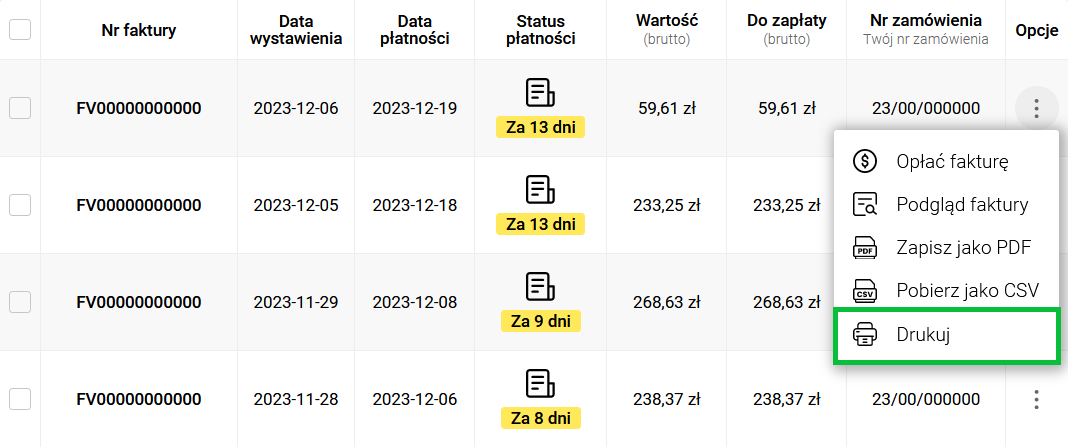Click the invoice status icon above Za 8 dni
This screenshot has height=447, width=1068.
pyautogui.click(x=540, y=384)
